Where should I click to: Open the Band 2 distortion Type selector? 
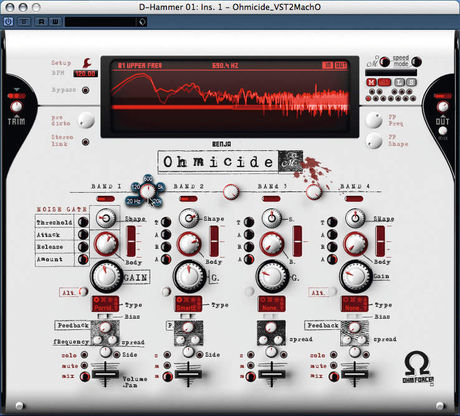point(188,304)
